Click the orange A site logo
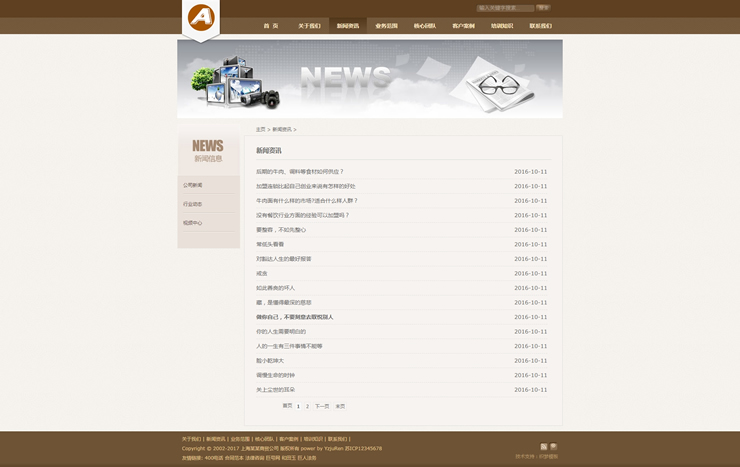This screenshot has width=740, height=467. click(201, 18)
